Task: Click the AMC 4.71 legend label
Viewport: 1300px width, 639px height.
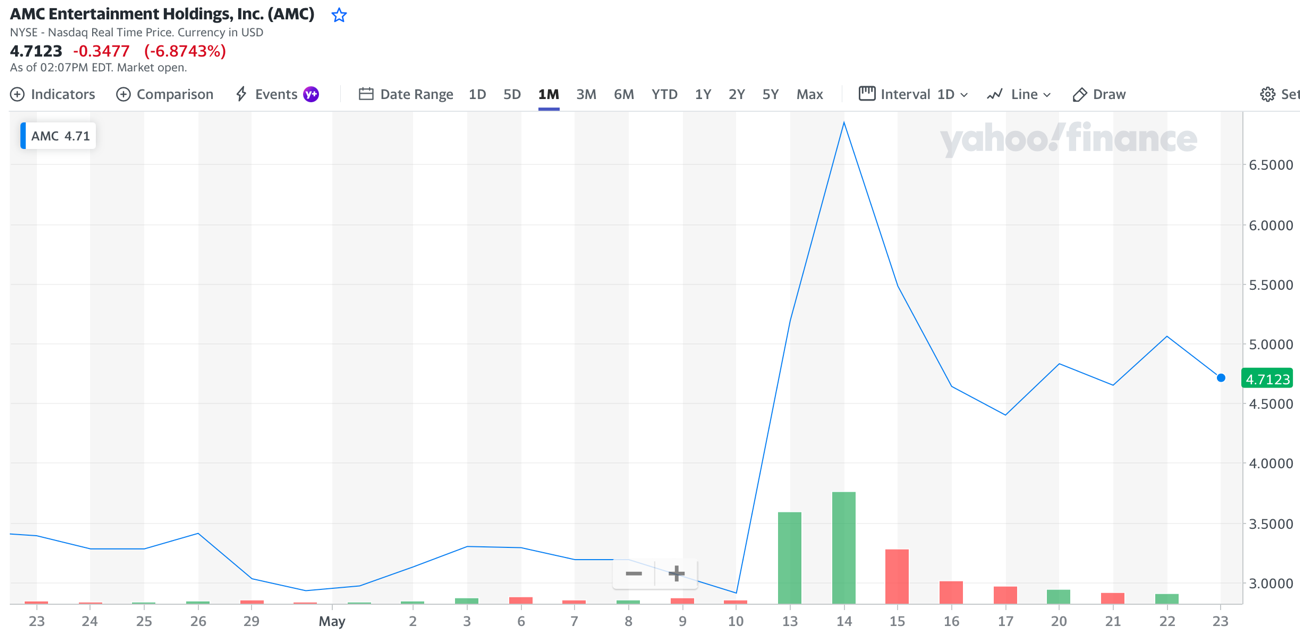Action: (59, 136)
